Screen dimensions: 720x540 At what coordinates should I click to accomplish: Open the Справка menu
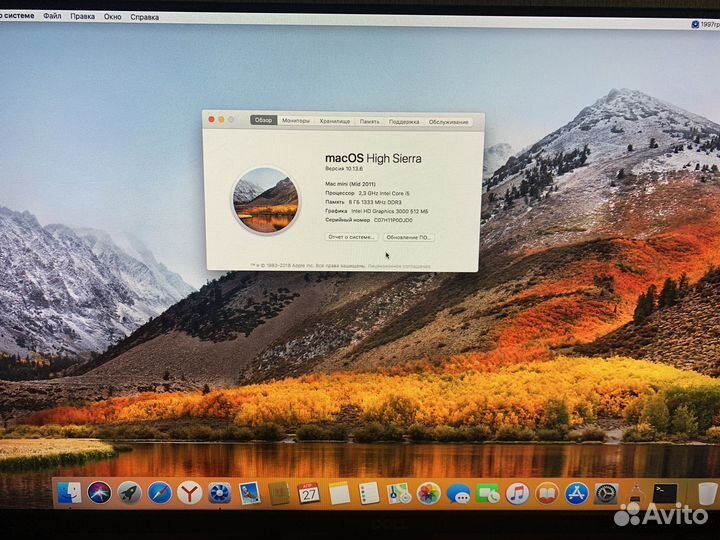(x=145, y=17)
